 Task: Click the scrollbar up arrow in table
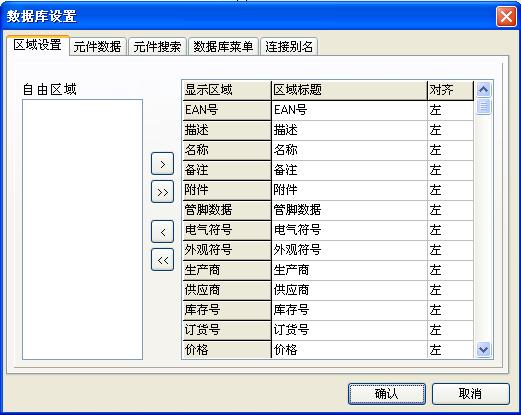click(x=483, y=89)
